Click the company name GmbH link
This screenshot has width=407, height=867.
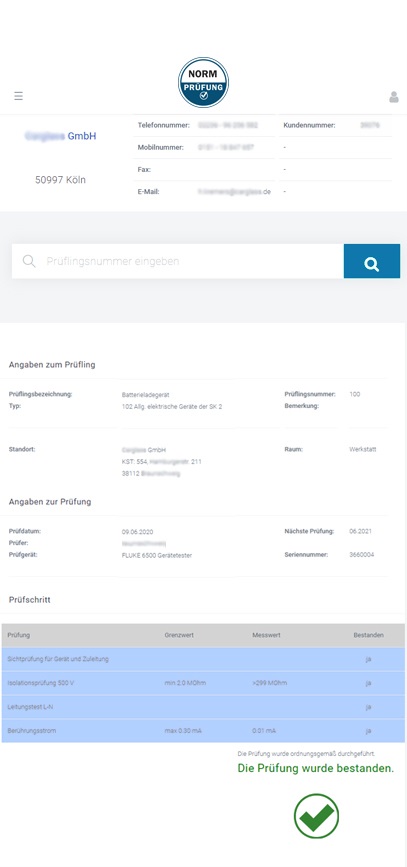[61, 136]
